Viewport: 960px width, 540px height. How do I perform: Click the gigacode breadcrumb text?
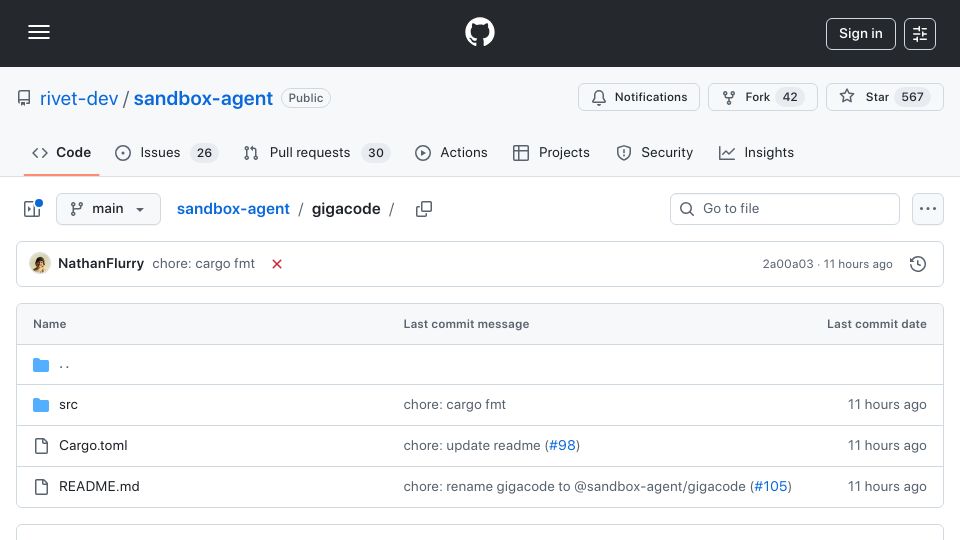pyautogui.click(x=346, y=209)
